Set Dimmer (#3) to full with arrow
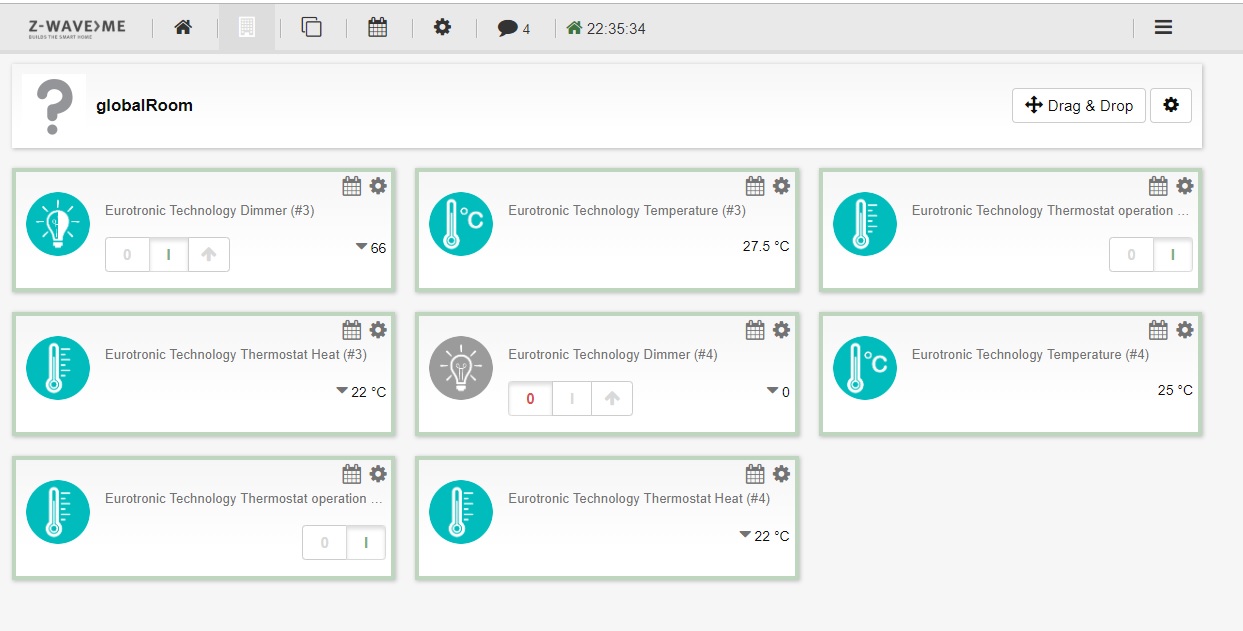1243x631 pixels. [209, 254]
